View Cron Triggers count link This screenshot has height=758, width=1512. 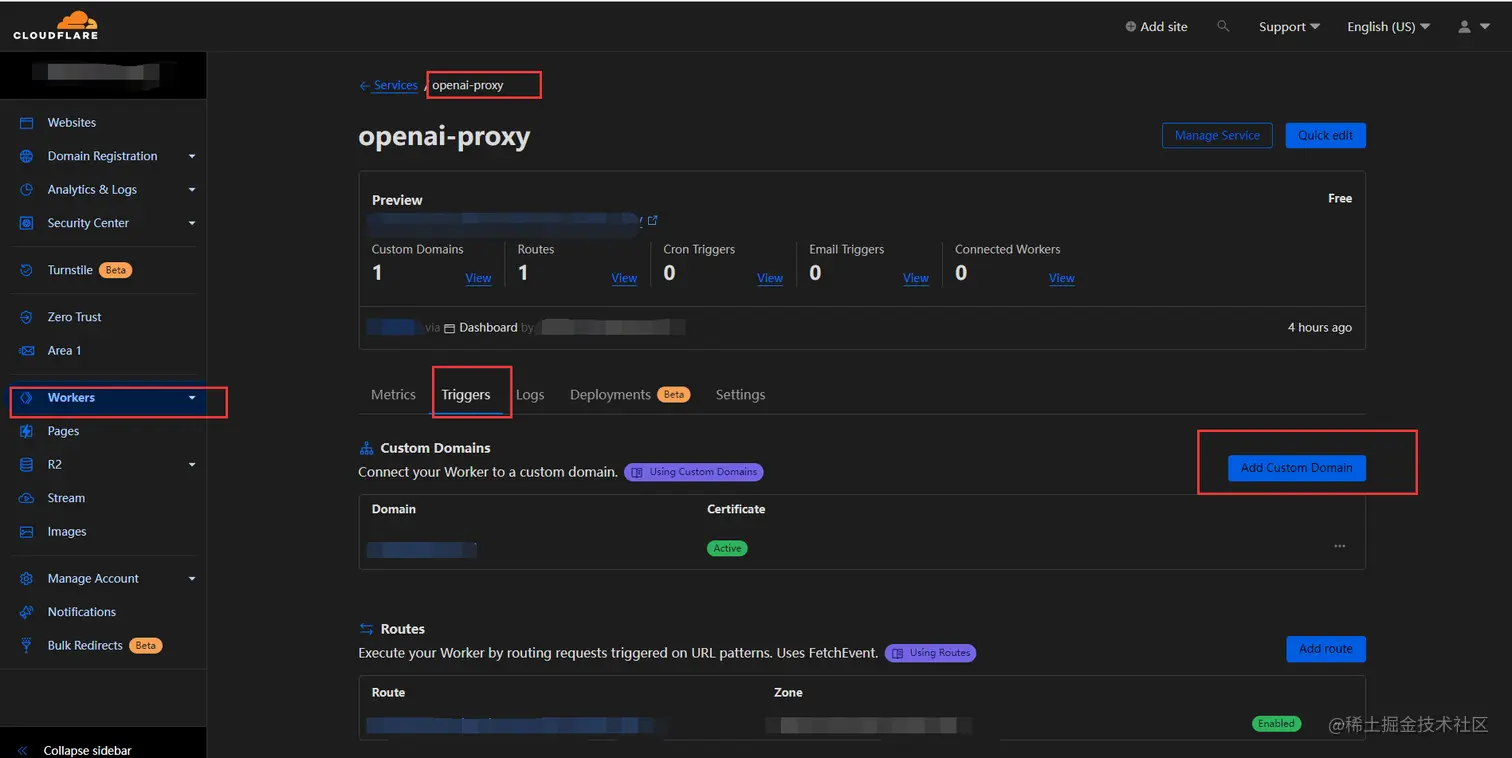(x=770, y=278)
